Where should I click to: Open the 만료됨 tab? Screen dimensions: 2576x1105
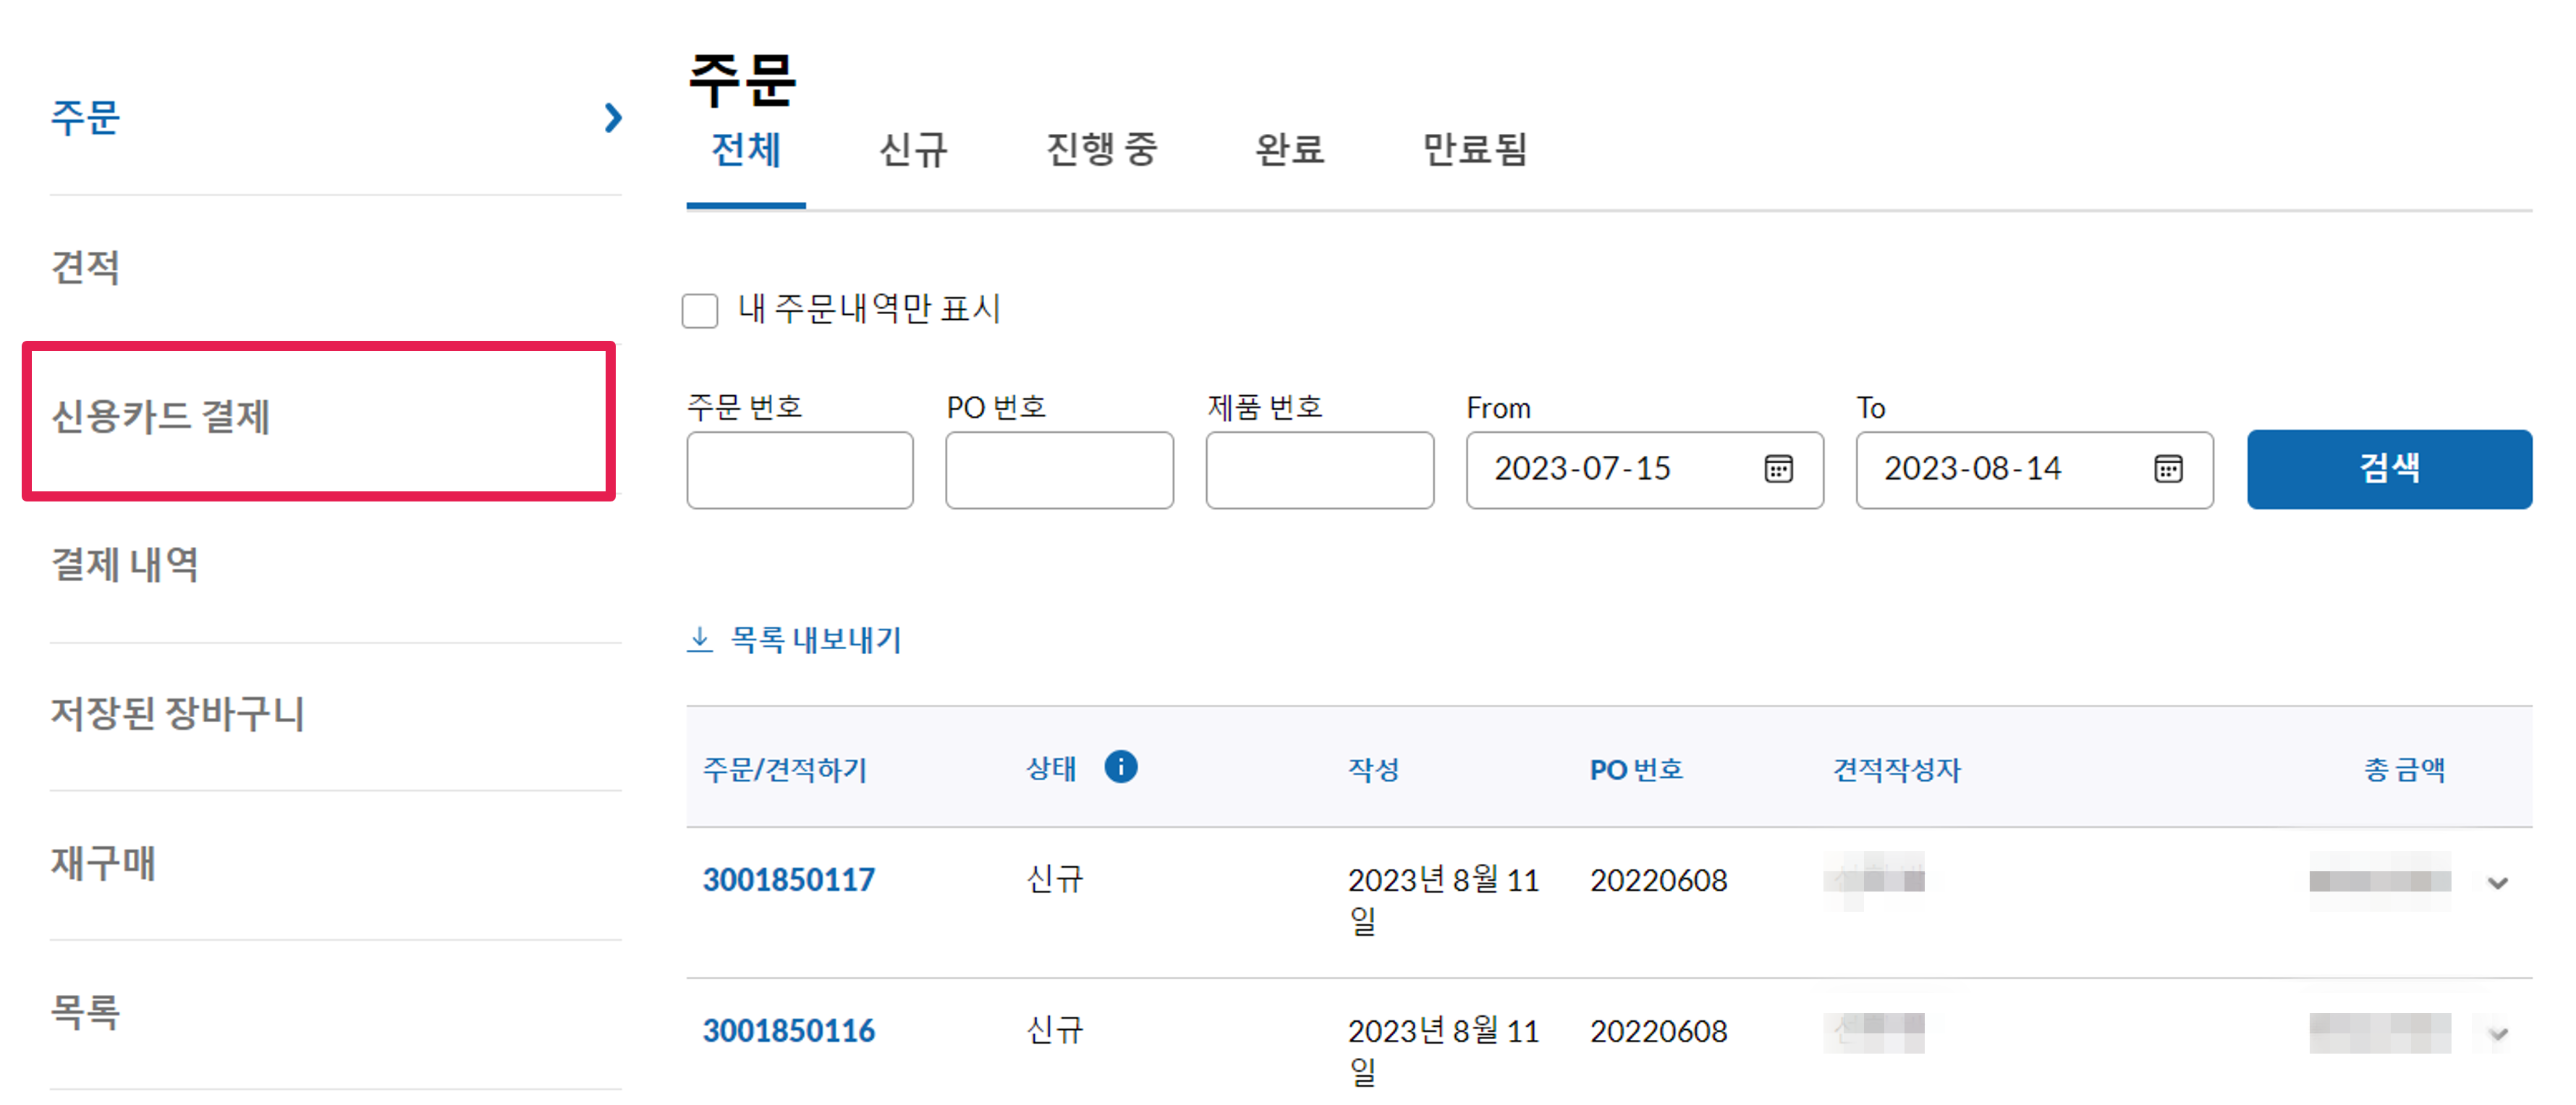point(1475,150)
